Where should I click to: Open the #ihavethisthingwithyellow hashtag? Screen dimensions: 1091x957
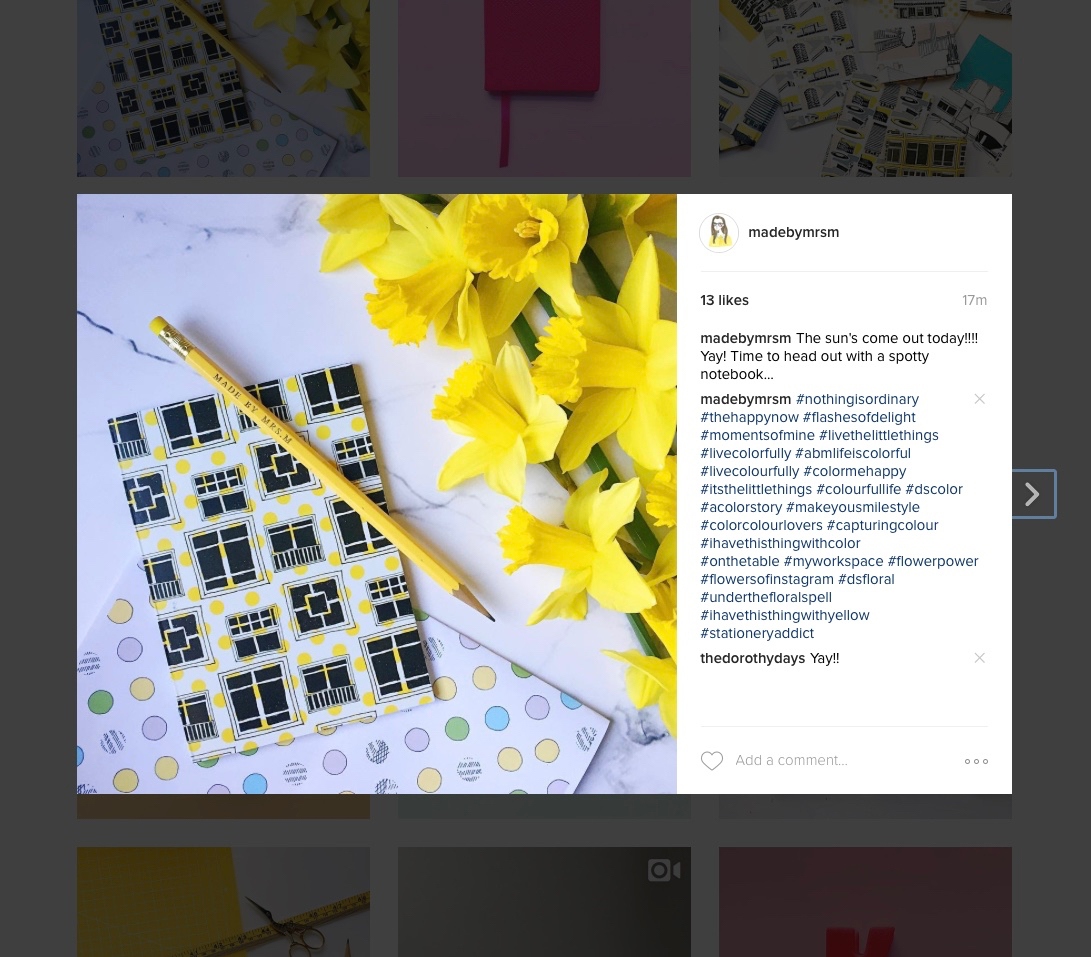(x=785, y=615)
